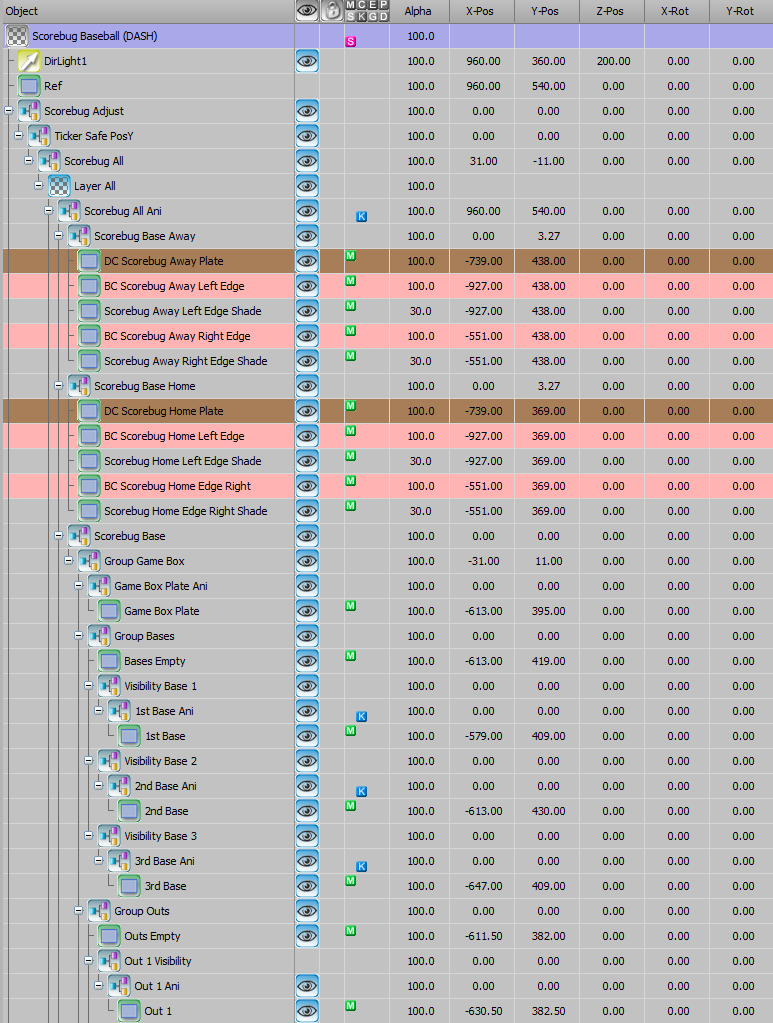
Task: Click M badge on Scorebug Away Right Edge Shade
Action: tap(350, 356)
